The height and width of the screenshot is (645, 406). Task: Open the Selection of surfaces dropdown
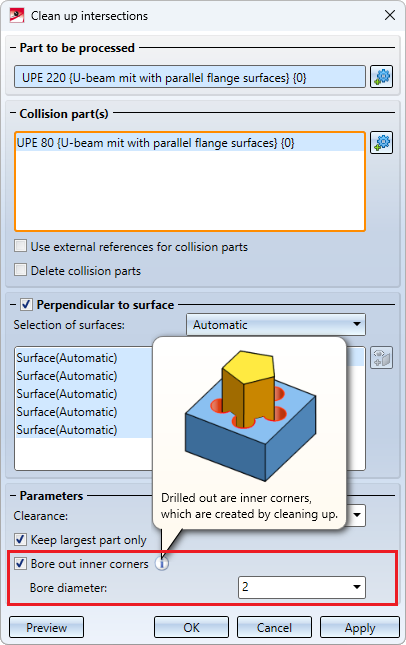click(x=276, y=325)
